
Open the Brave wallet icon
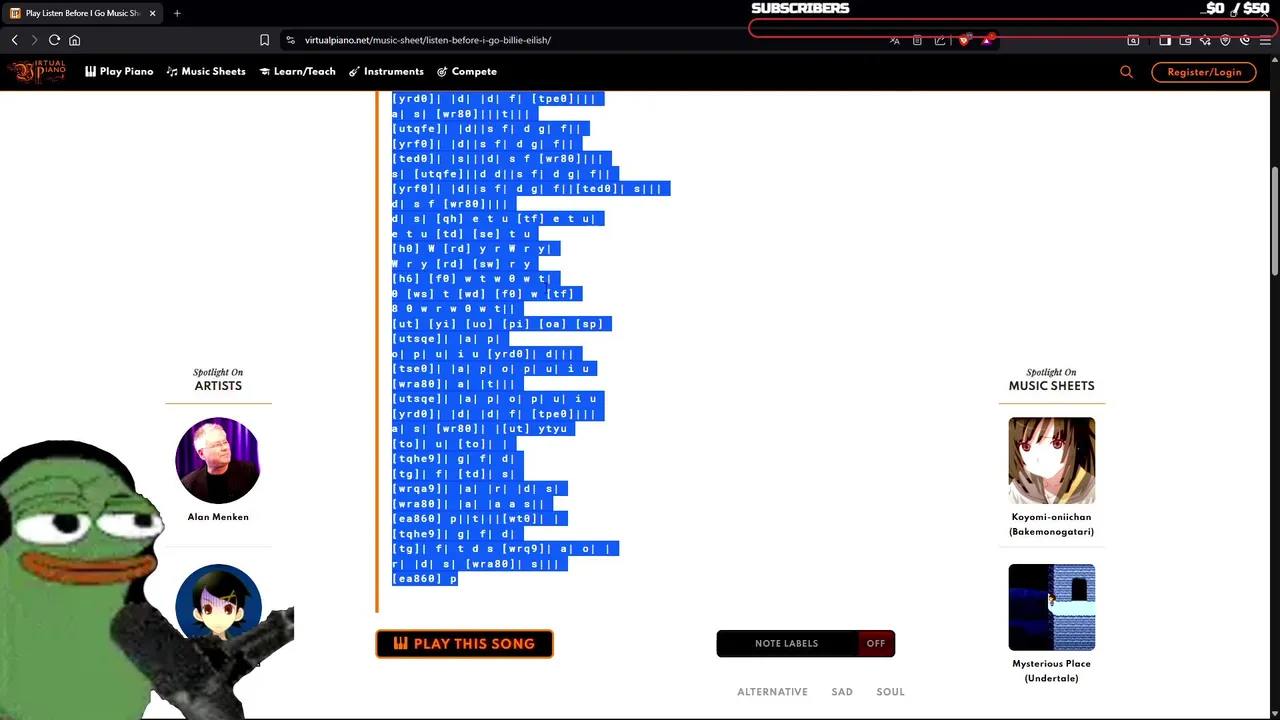[1185, 40]
